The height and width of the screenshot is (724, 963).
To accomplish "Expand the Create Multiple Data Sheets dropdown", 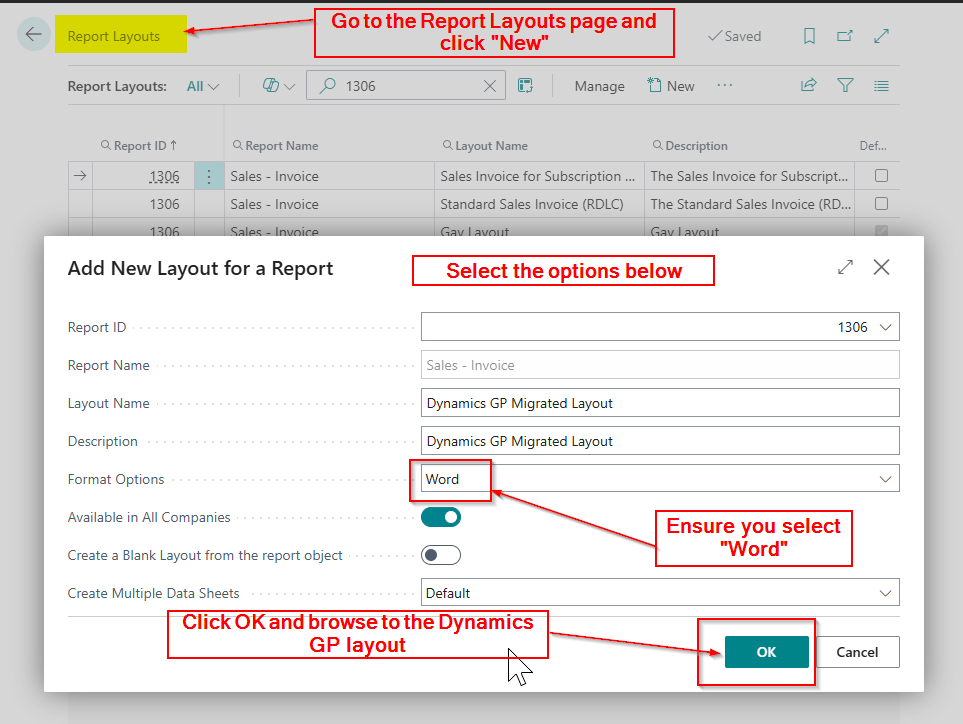I will tap(884, 593).
